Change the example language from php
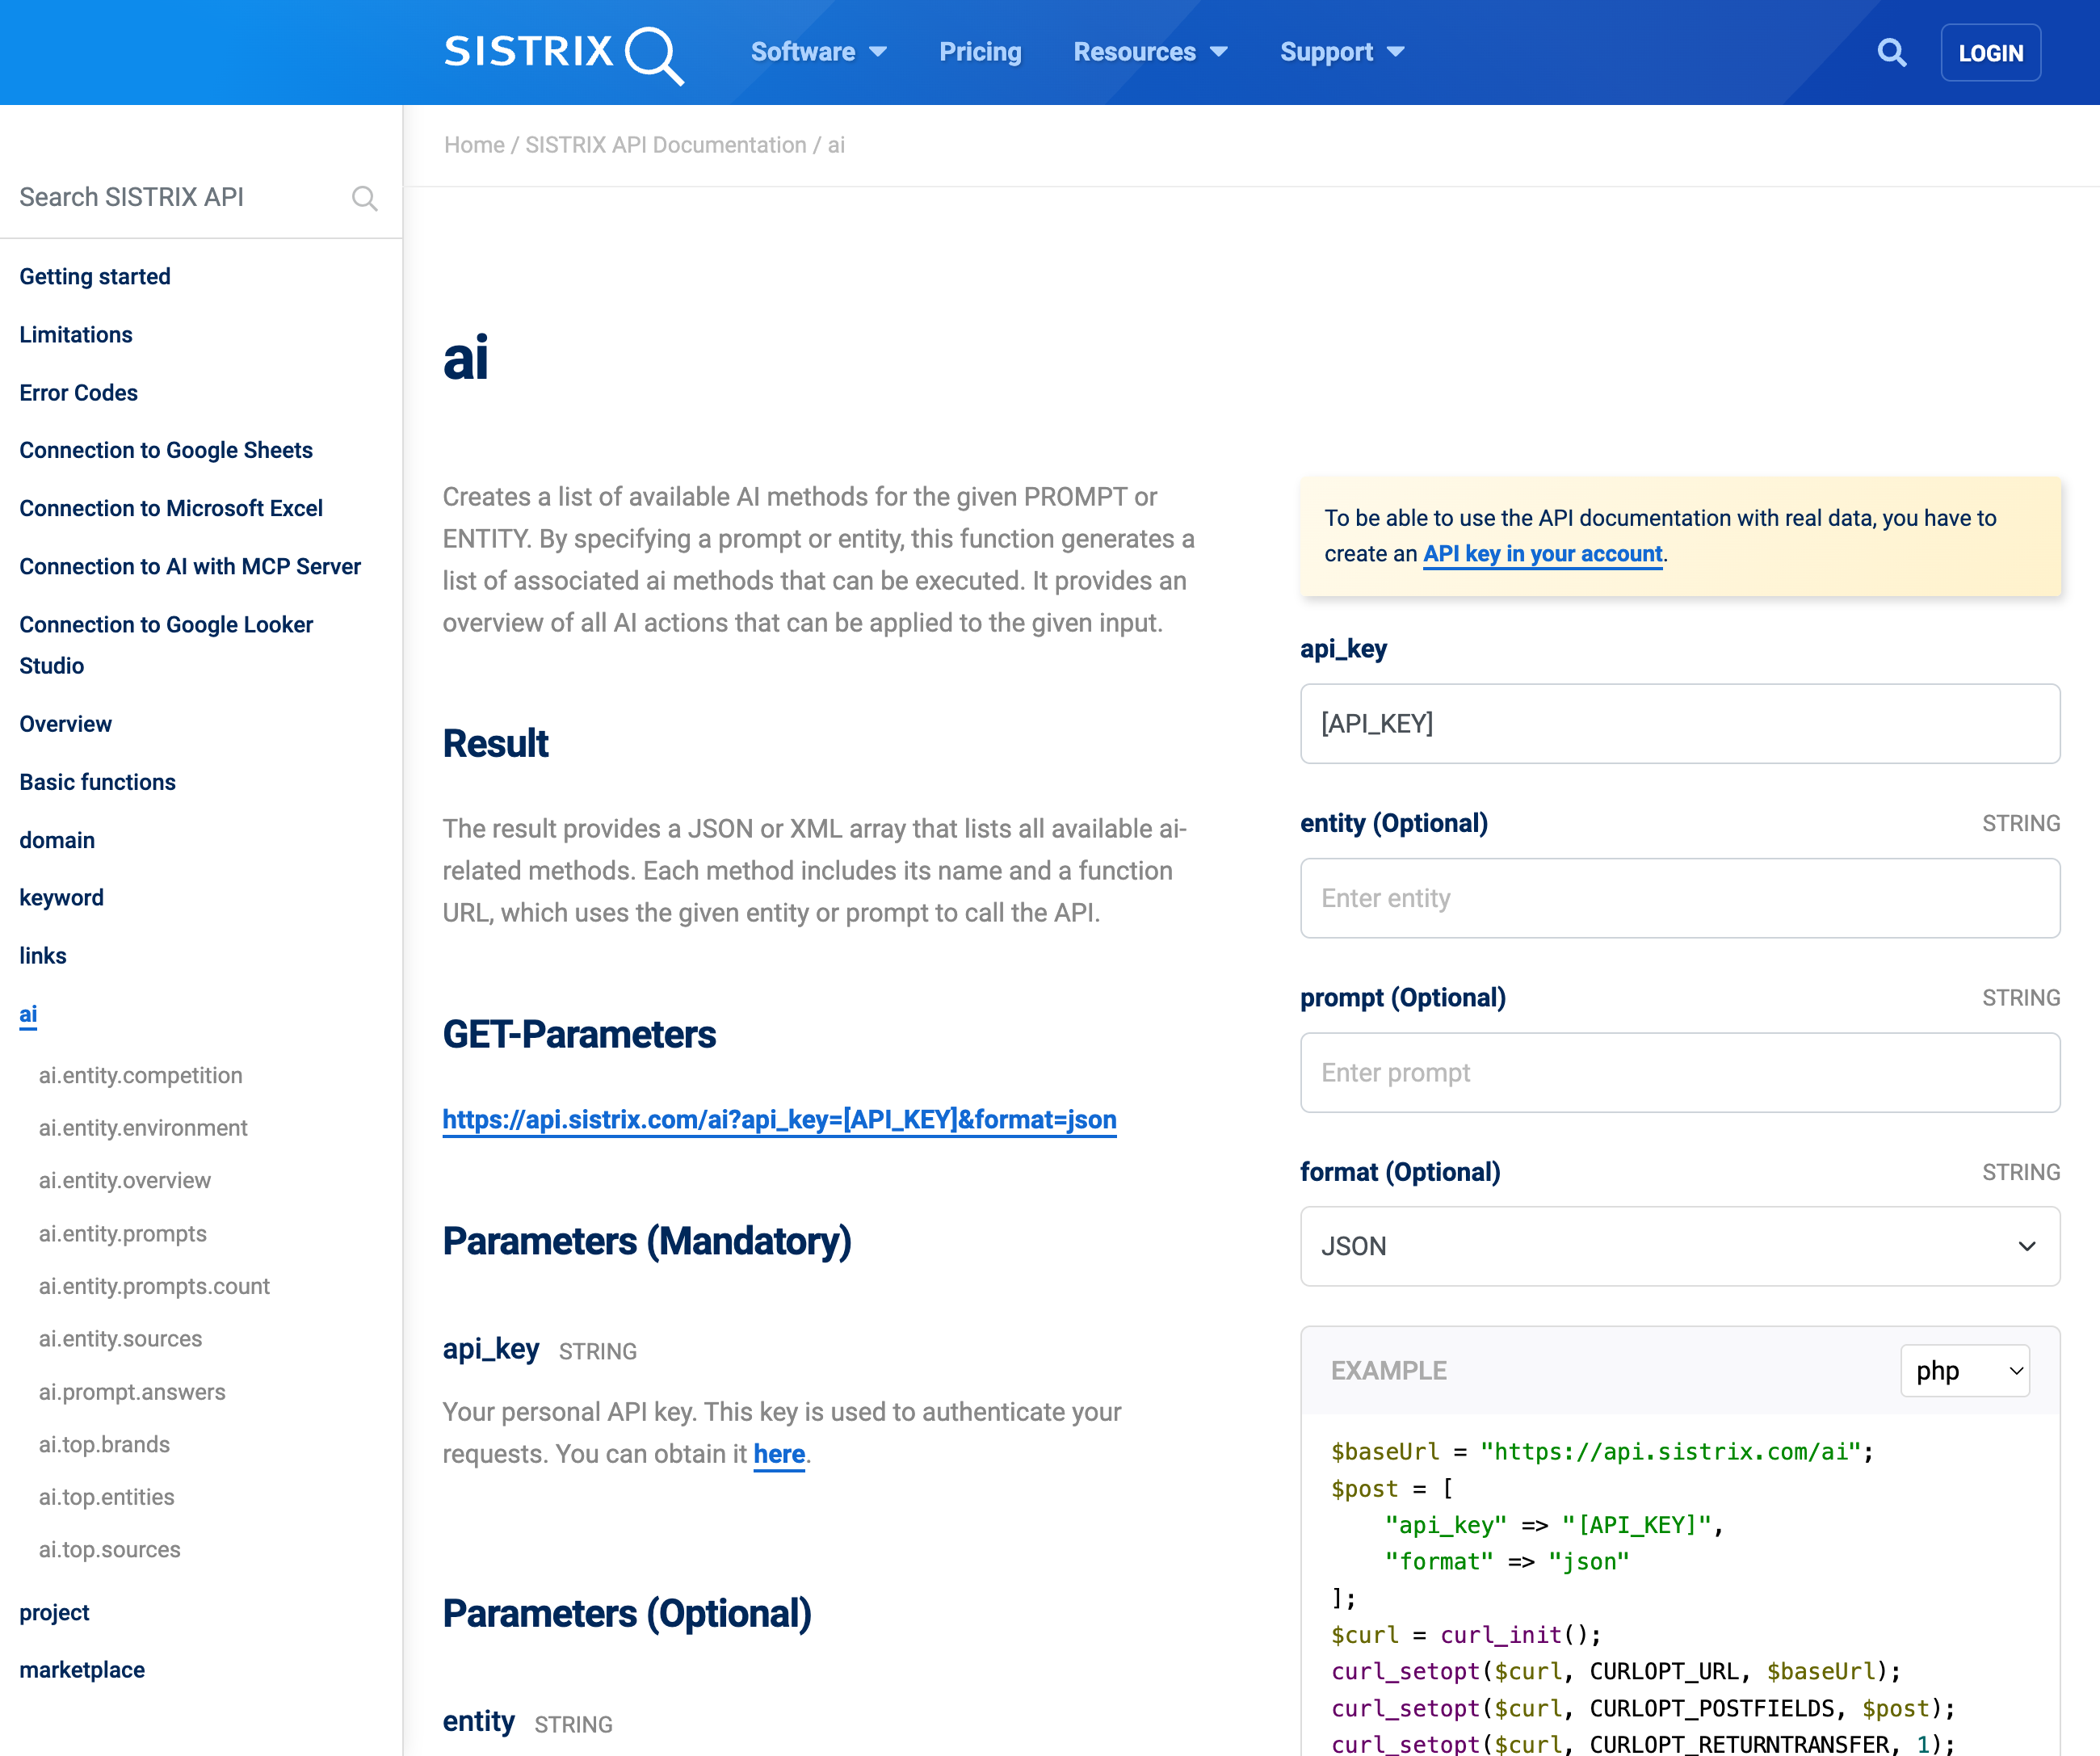 (1963, 1371)
